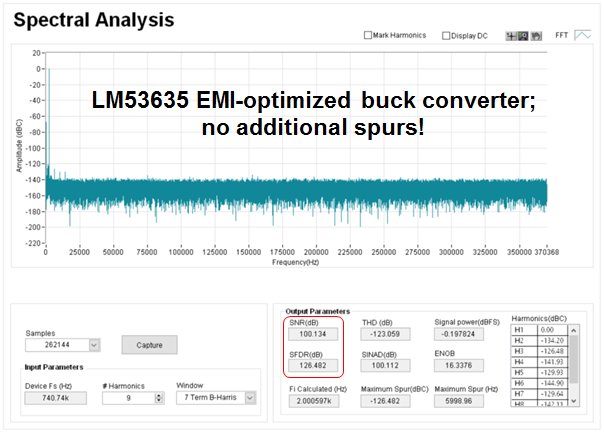The width and height of the screenshot is (604, 433).
Task: Select the THD(dB) output value
Action: (x=387, y=335)
